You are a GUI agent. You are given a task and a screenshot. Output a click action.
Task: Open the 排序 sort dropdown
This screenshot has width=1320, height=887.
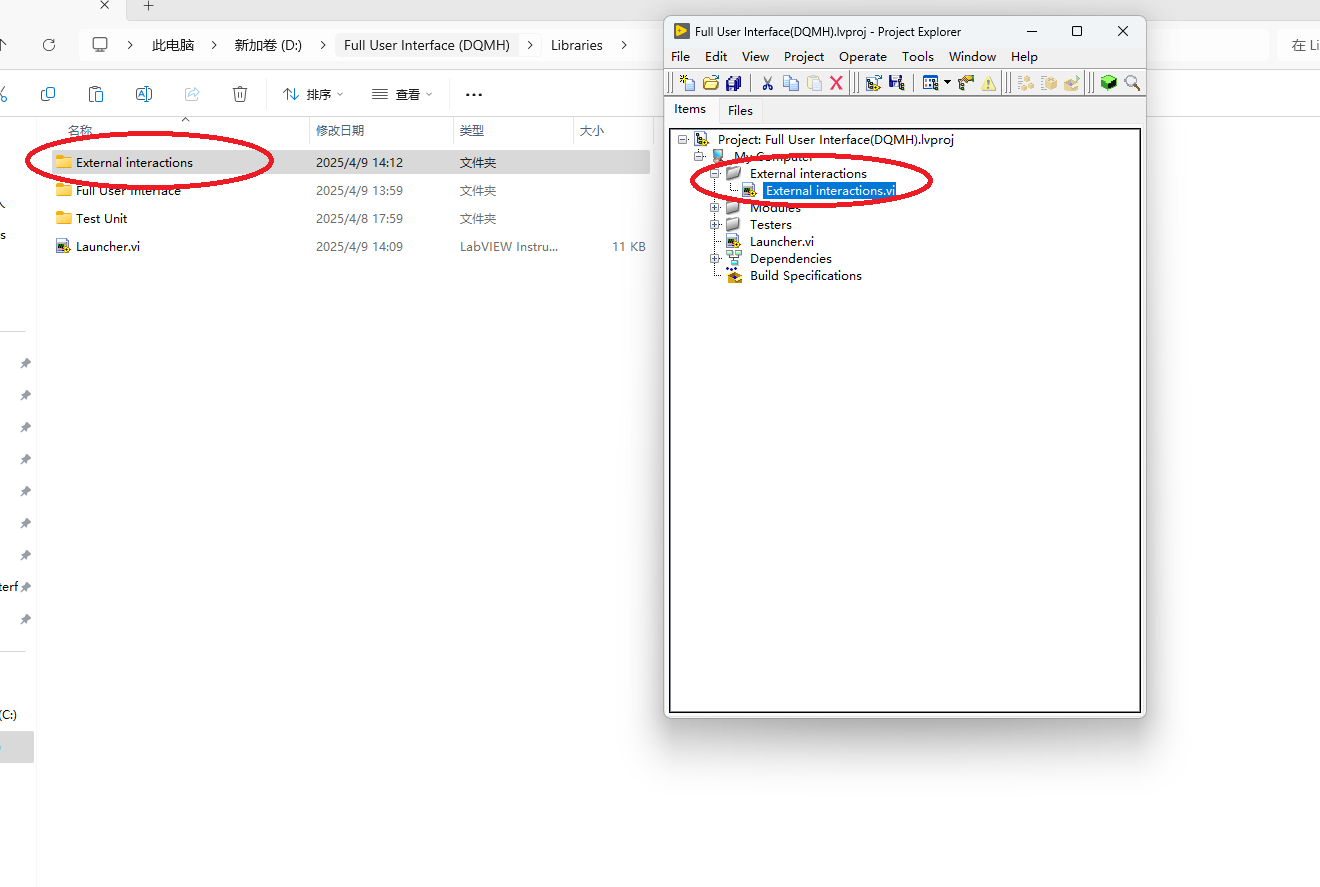pos(313,94)
